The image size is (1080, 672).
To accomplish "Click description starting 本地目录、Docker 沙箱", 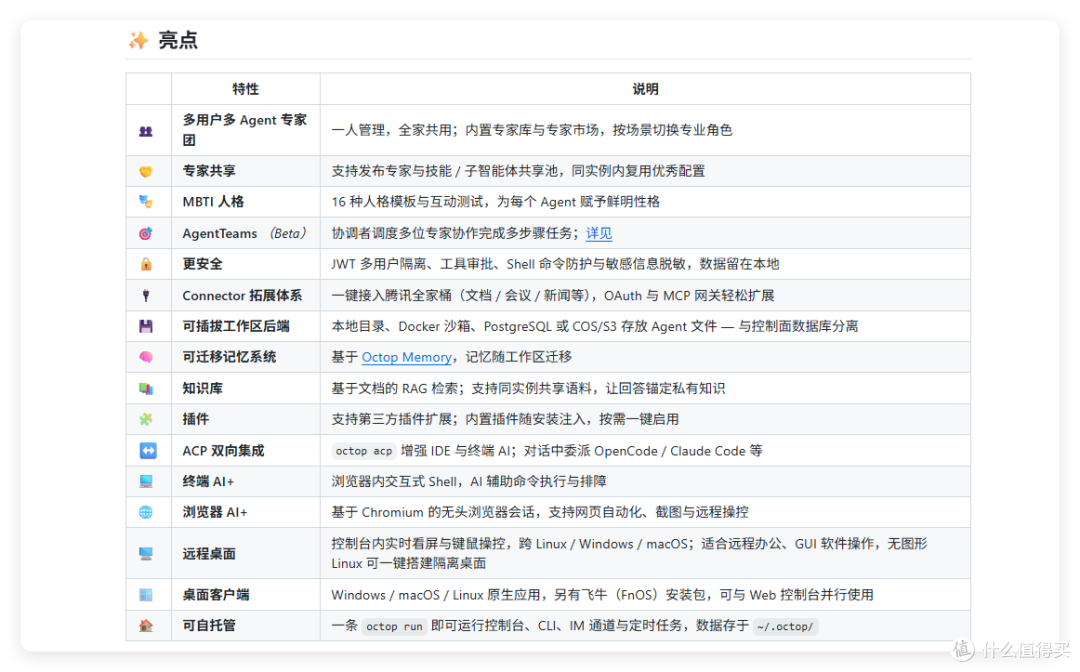I will pos(594,326).
